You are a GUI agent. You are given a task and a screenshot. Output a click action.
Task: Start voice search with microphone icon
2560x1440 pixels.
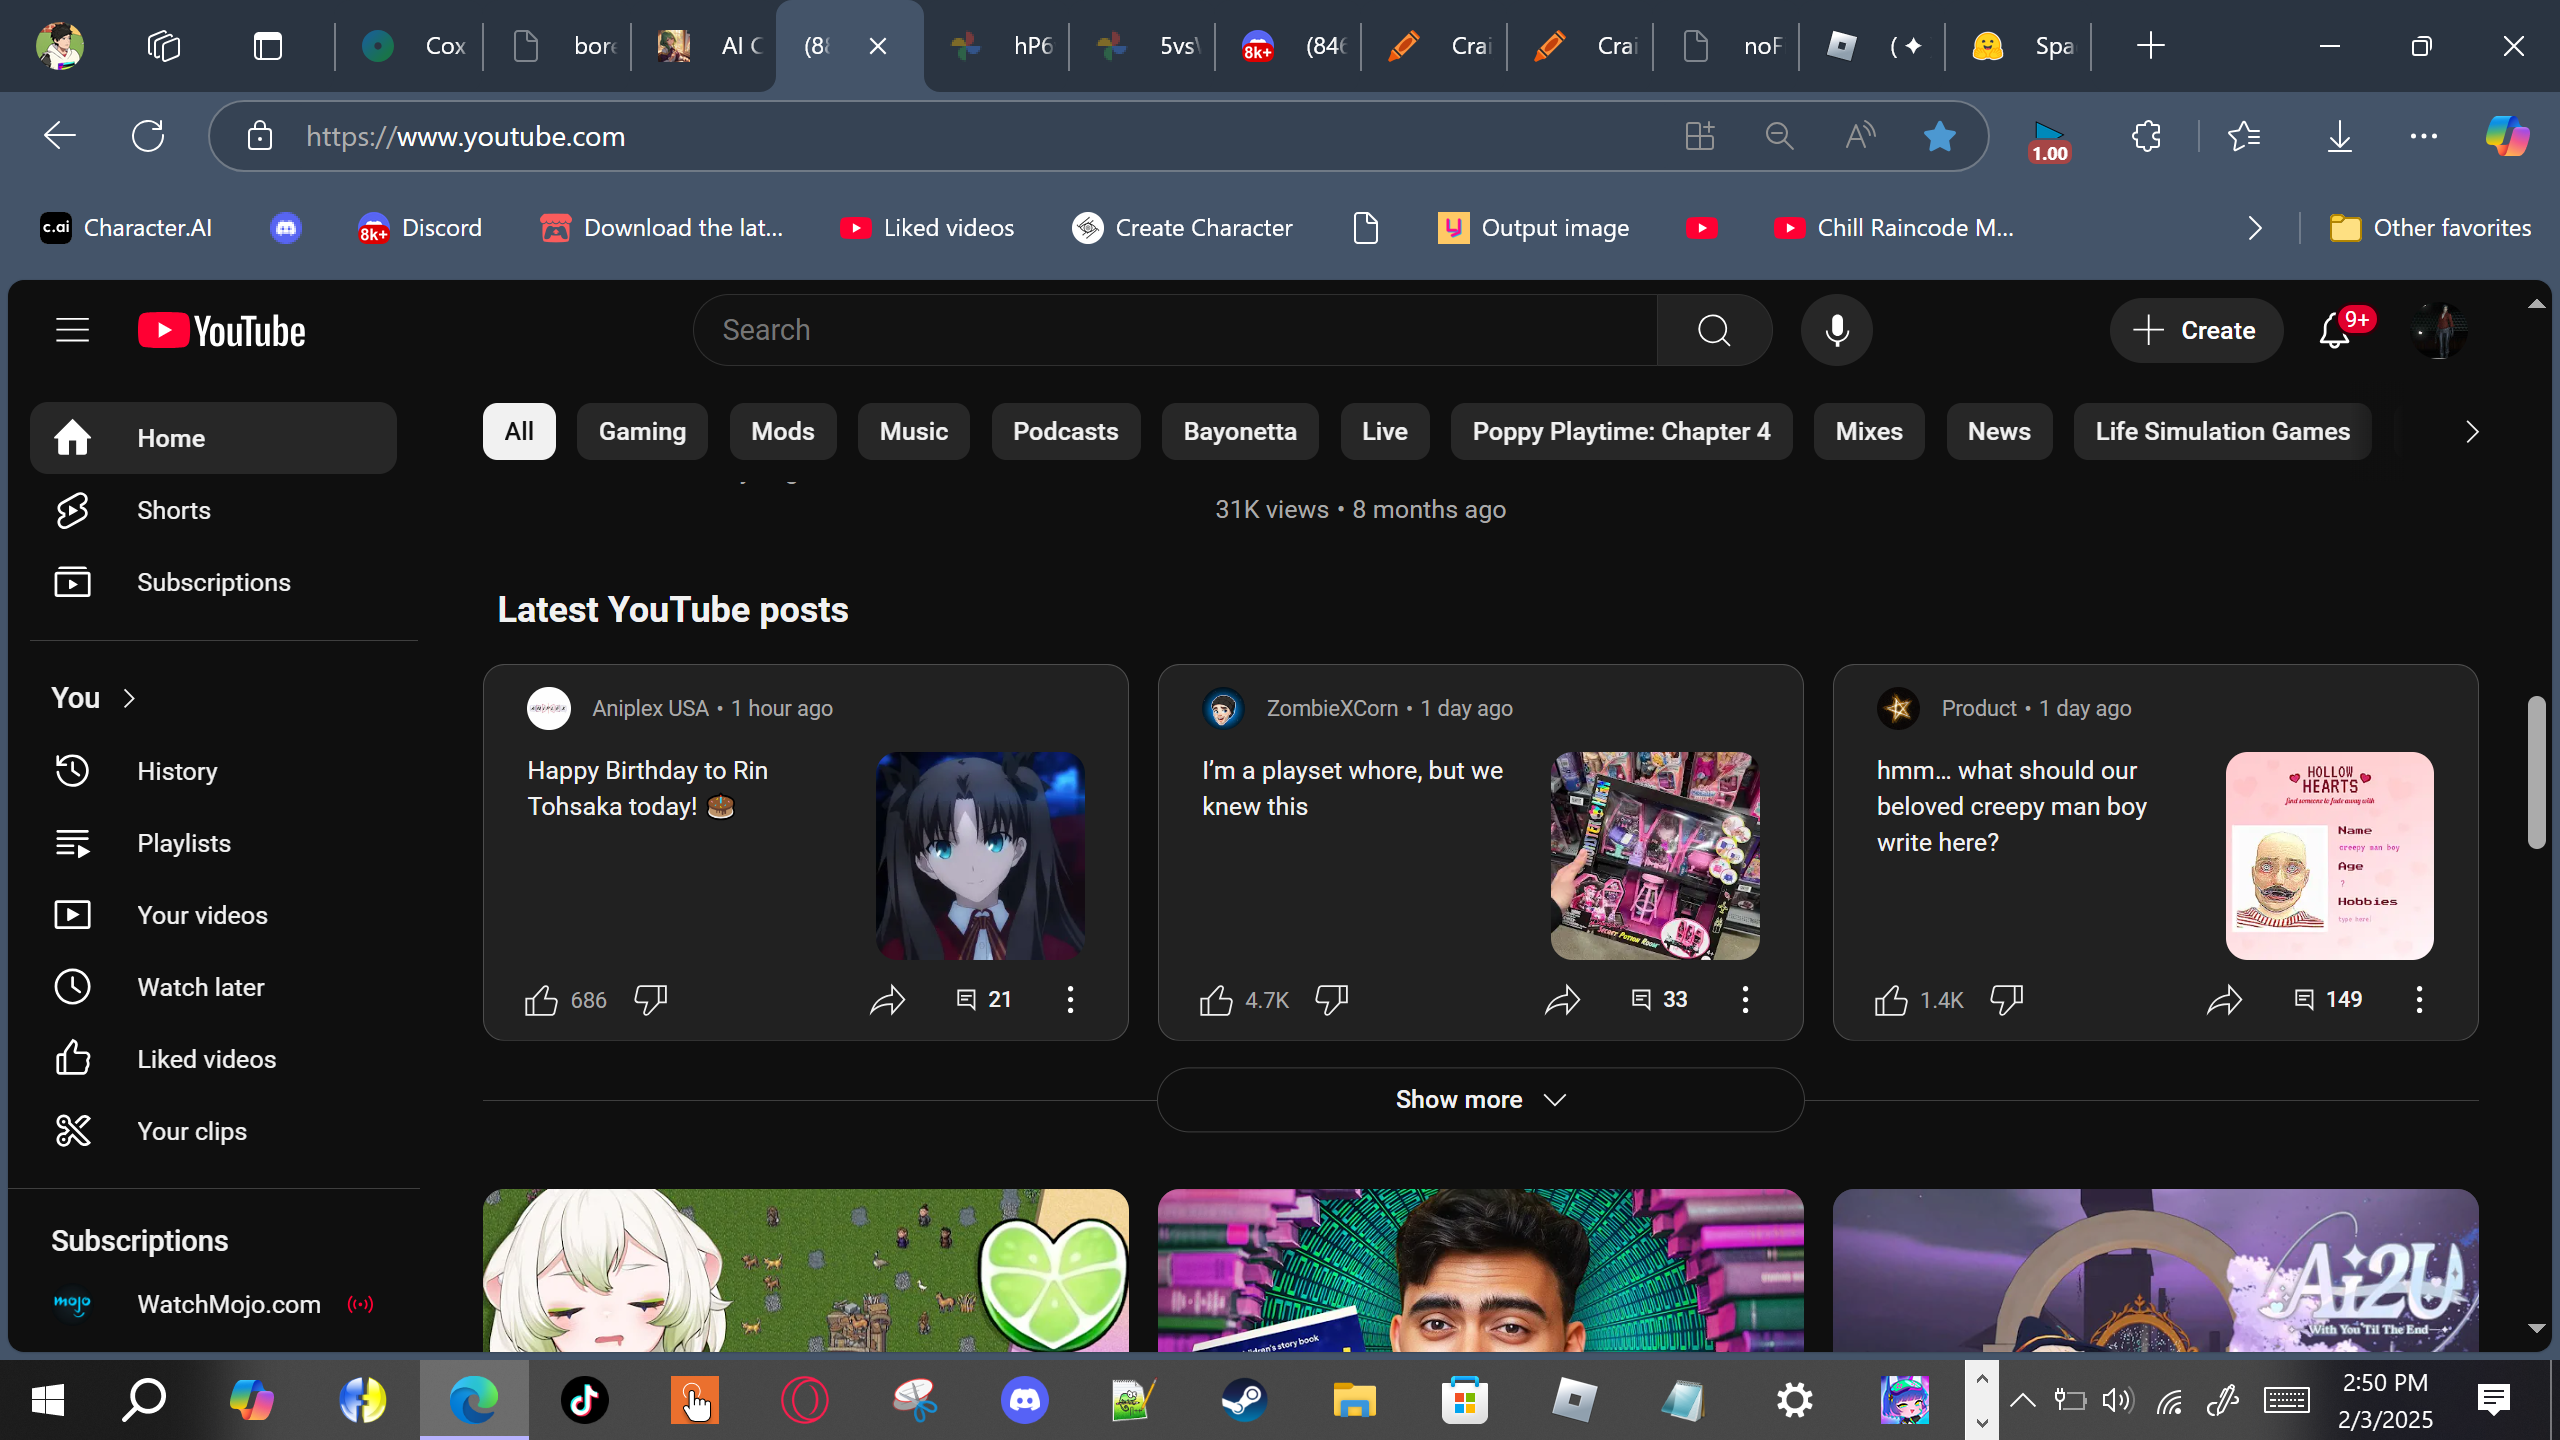pos(1837,330)
